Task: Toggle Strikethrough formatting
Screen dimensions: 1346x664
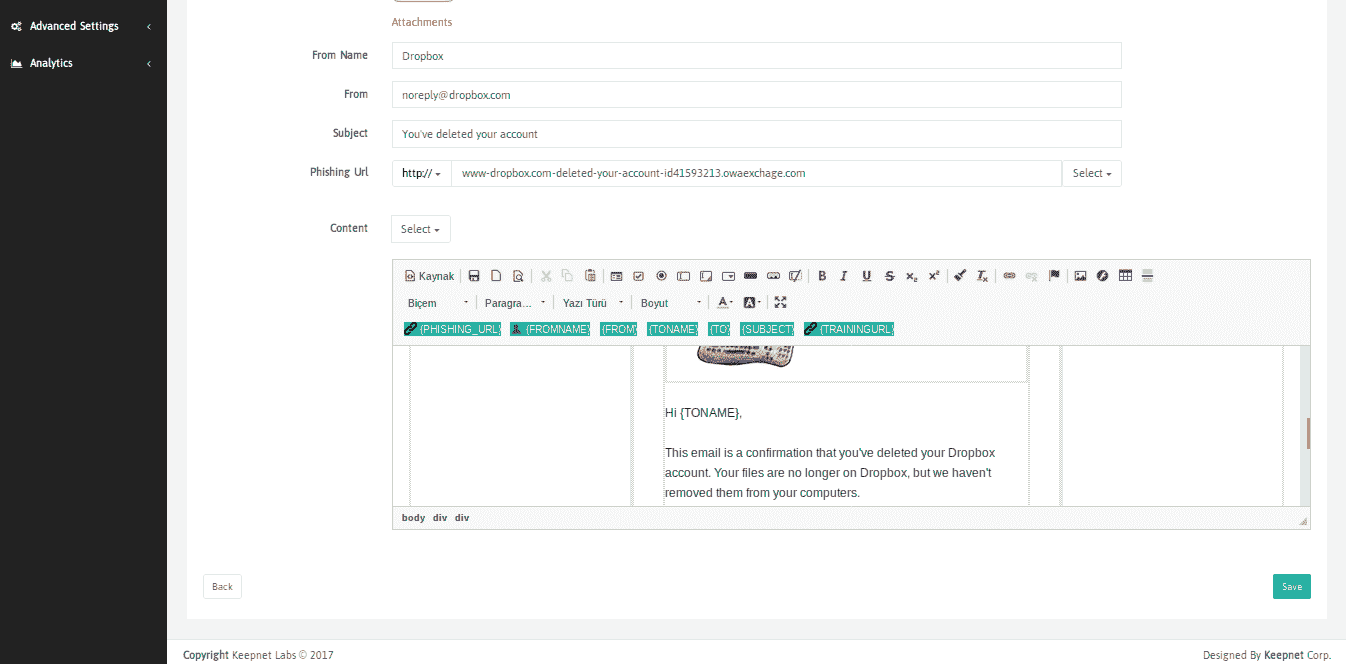Action: [x=889, y=276]
